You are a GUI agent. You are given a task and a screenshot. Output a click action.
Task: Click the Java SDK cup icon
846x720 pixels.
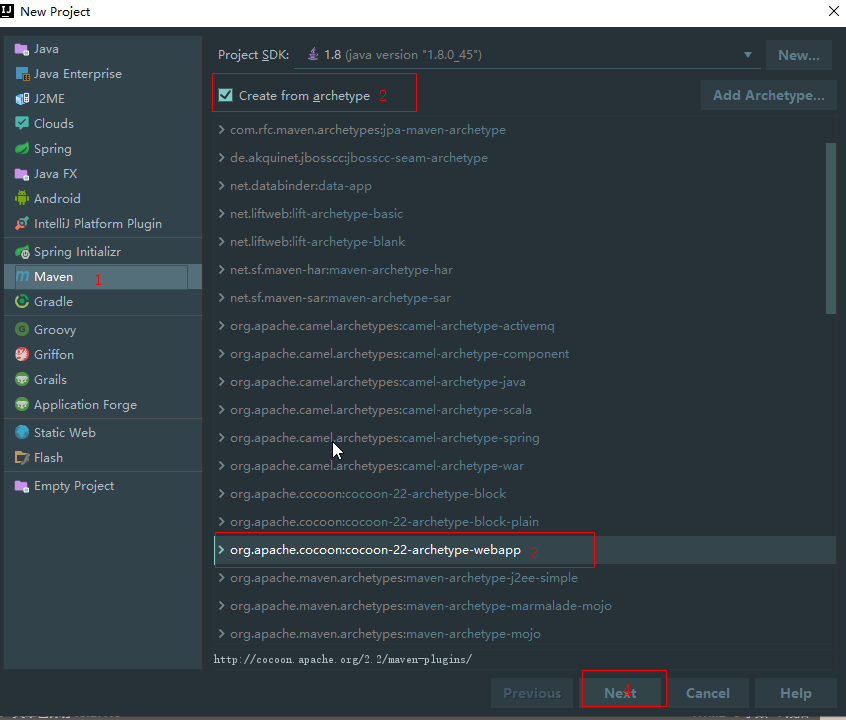(312, 55)
